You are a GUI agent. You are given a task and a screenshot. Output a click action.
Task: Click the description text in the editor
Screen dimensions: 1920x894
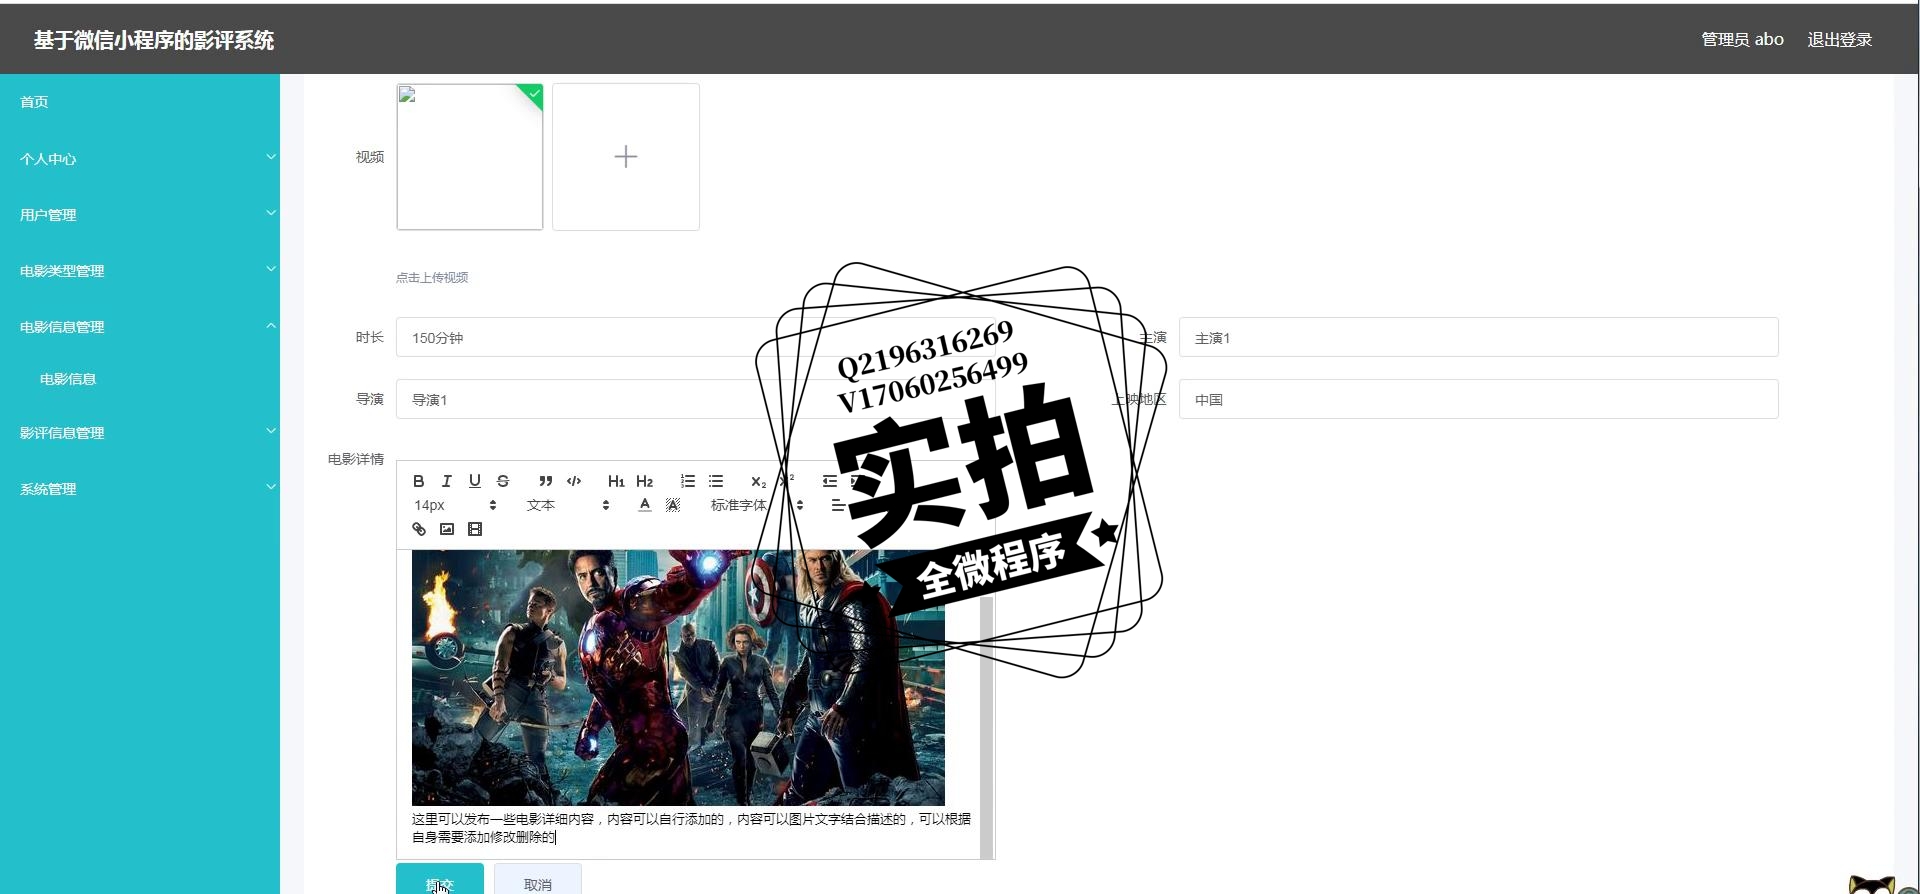coord(691,828)
